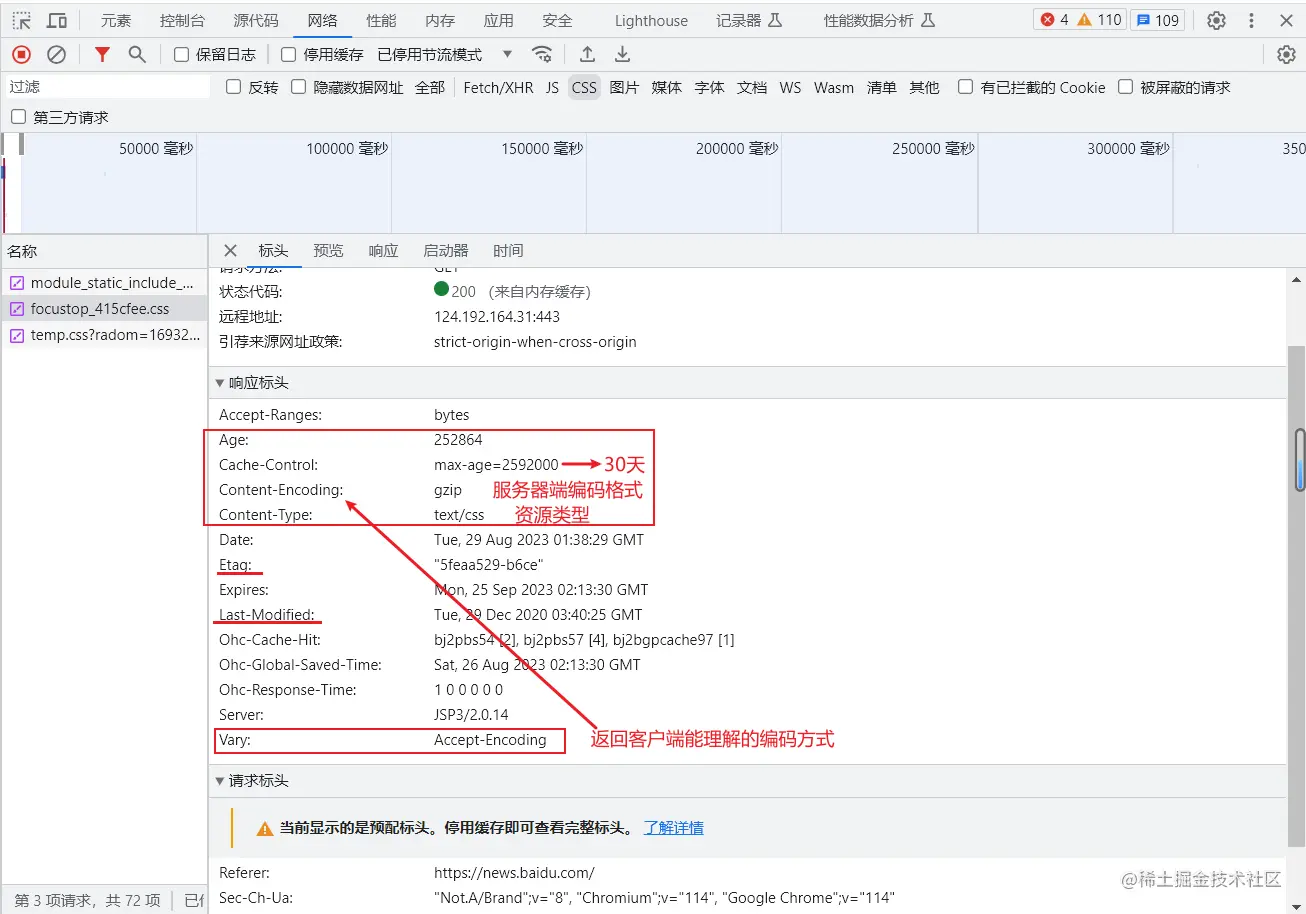The width and height of the screenshot is (1306, 914).
Task: Select the module_static_include request row
Action: (104, 283)
